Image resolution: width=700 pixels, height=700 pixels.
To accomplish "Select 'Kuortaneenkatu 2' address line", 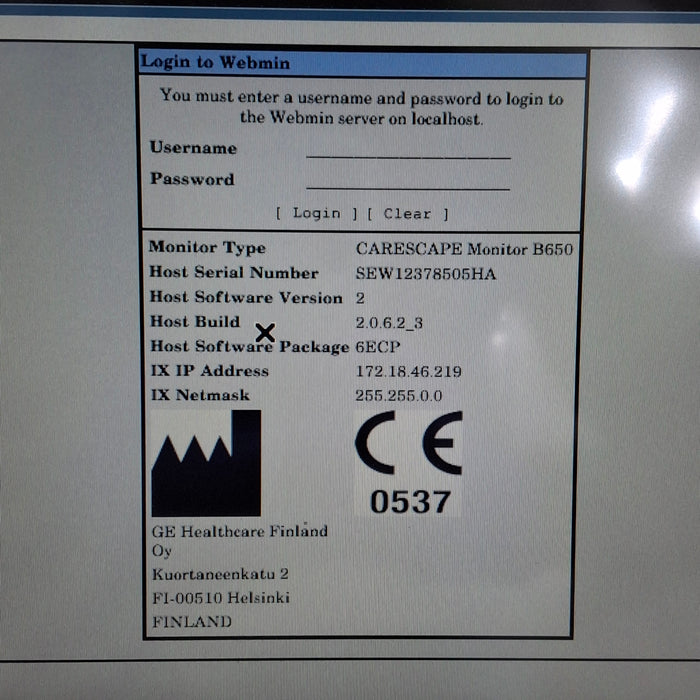I will [x=221, y=574].
